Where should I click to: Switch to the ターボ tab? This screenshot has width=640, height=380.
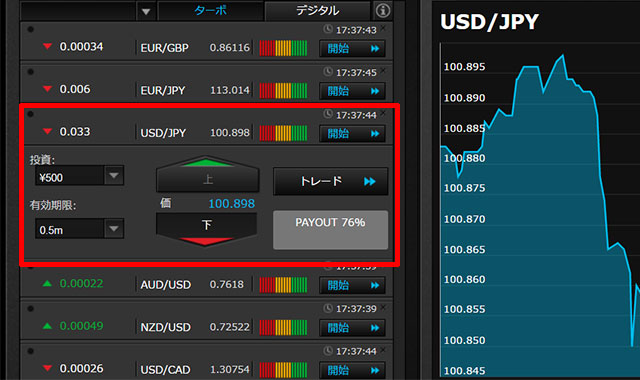point(211,11)
